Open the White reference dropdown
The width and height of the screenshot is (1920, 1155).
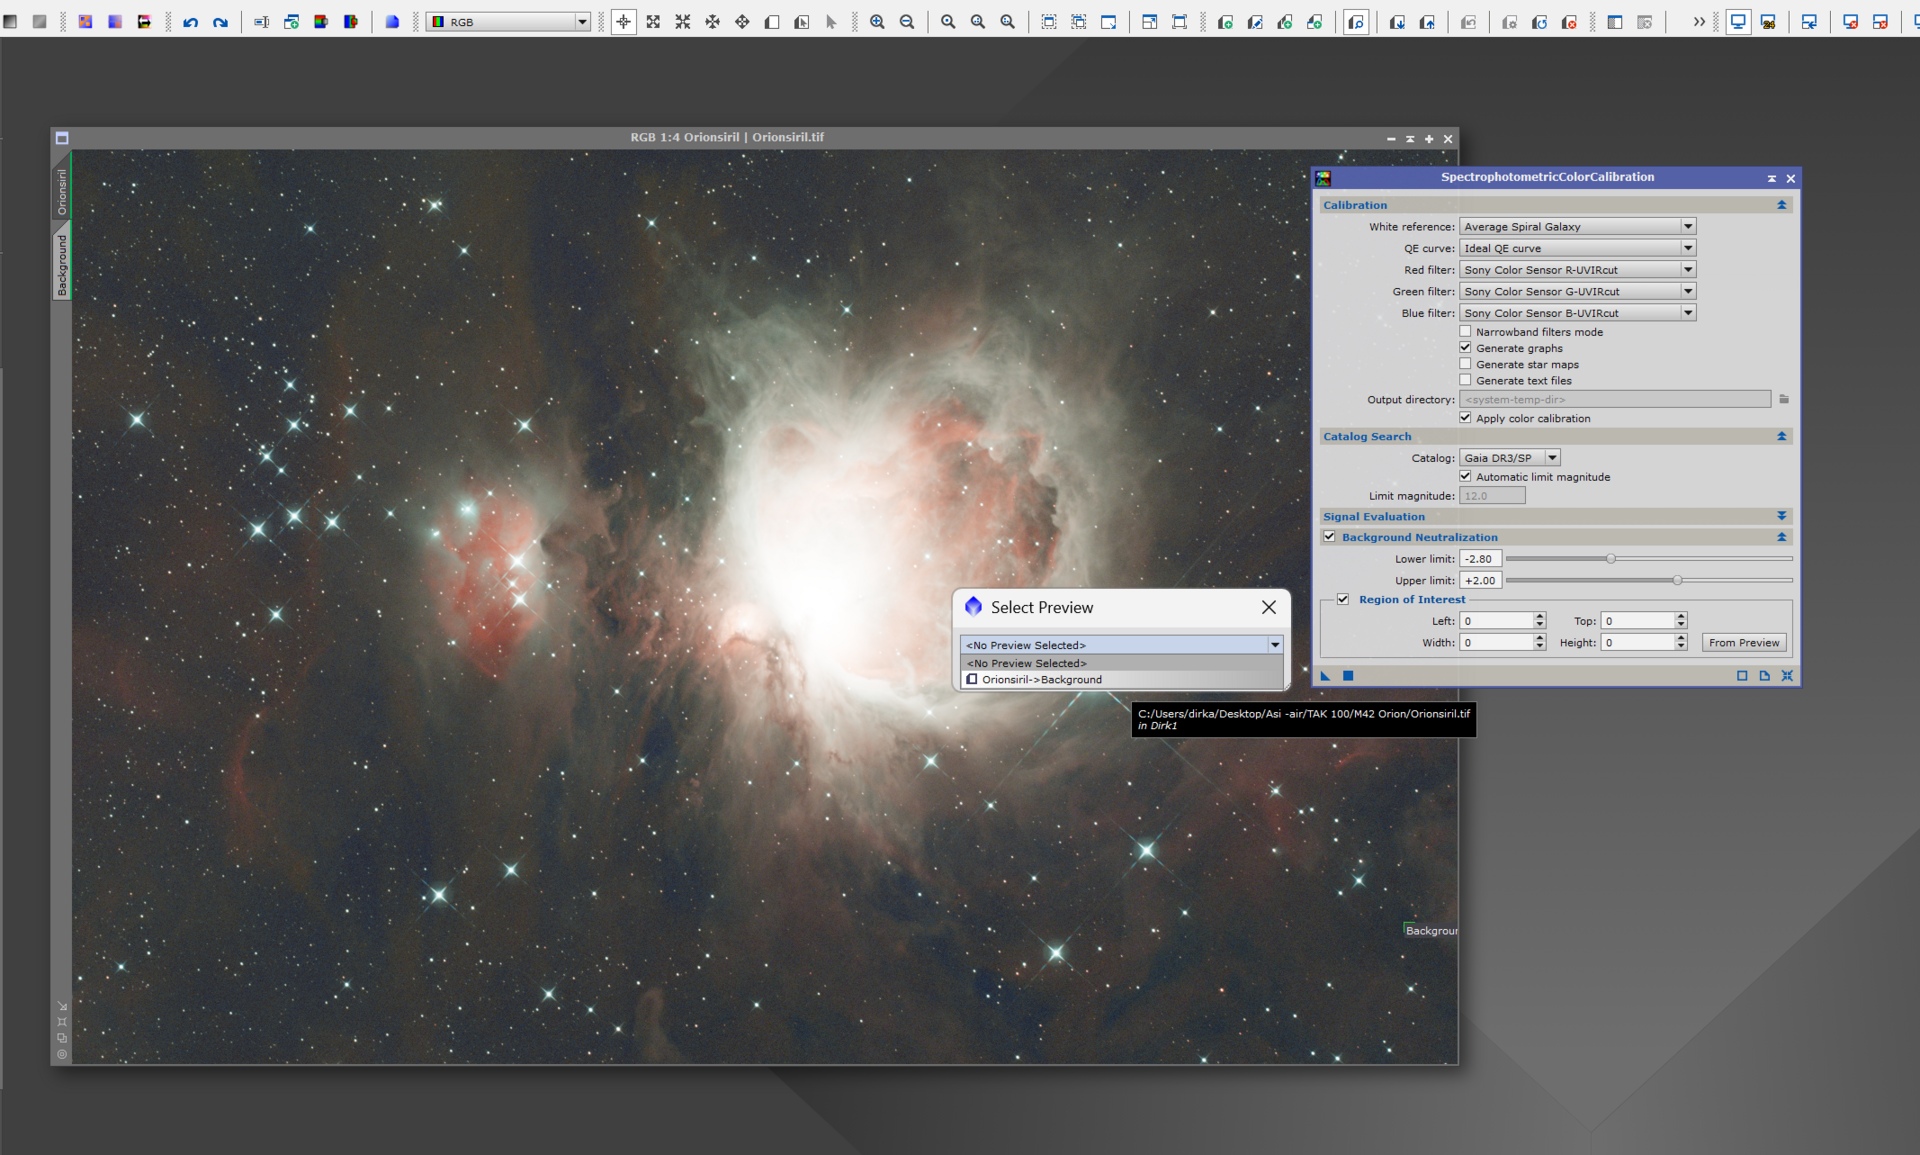1578,227
